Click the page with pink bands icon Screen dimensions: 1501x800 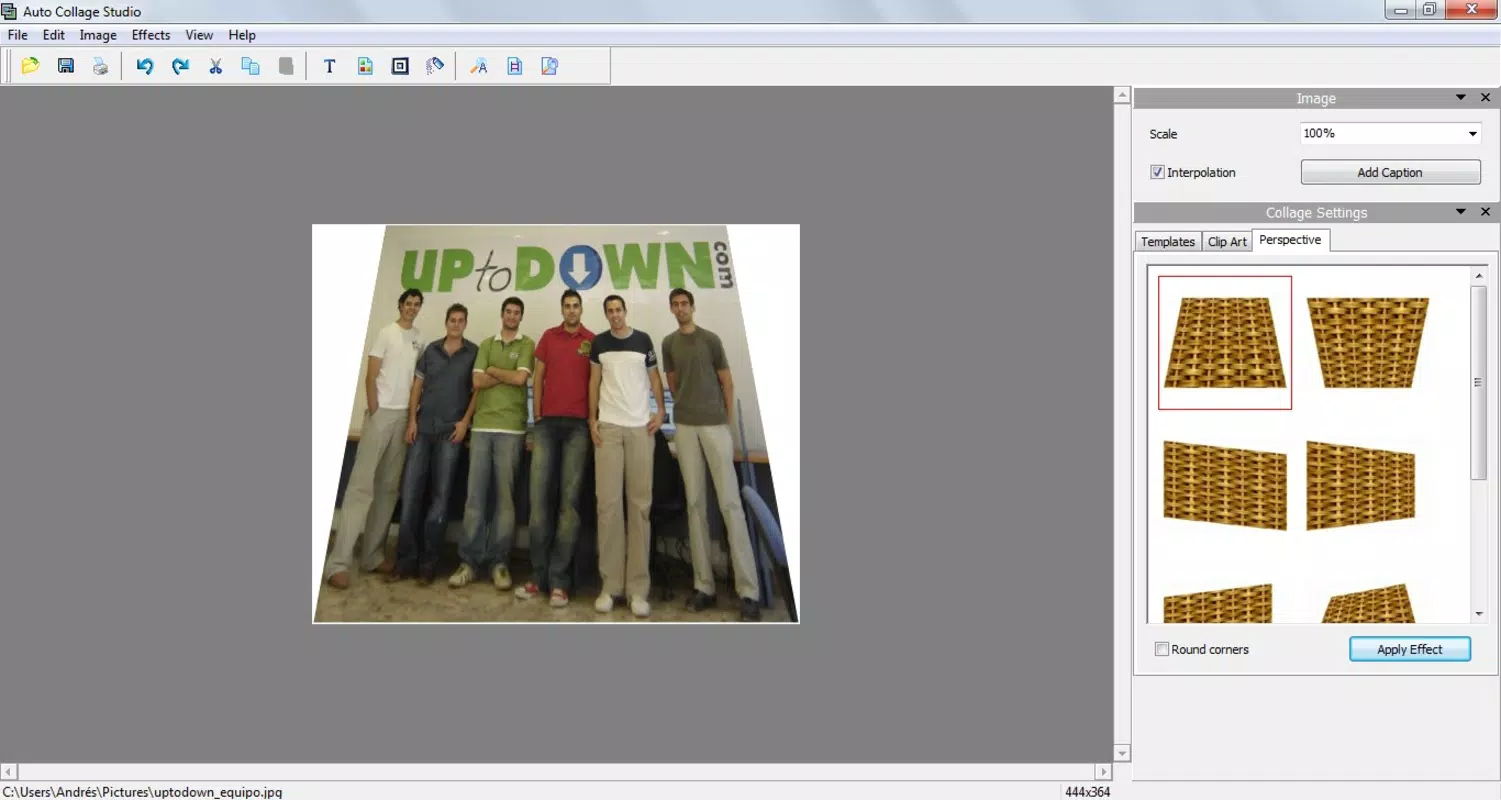click(x=514, y=66)
